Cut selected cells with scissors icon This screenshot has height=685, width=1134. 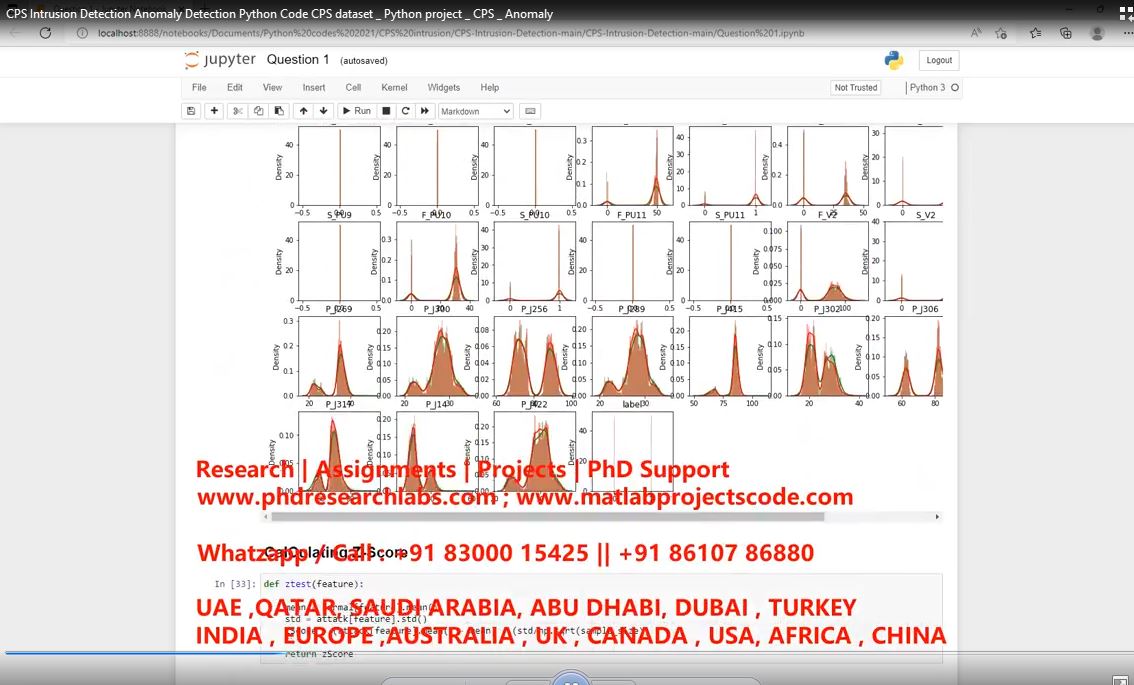(x=238, y=111)
